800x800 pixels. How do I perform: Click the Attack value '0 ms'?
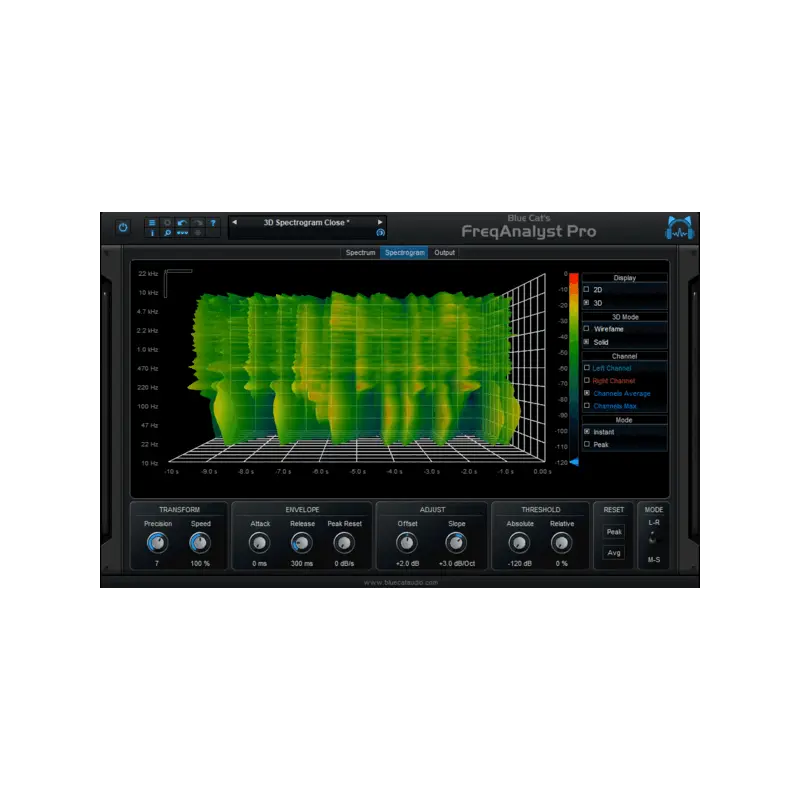click(259, 563)
